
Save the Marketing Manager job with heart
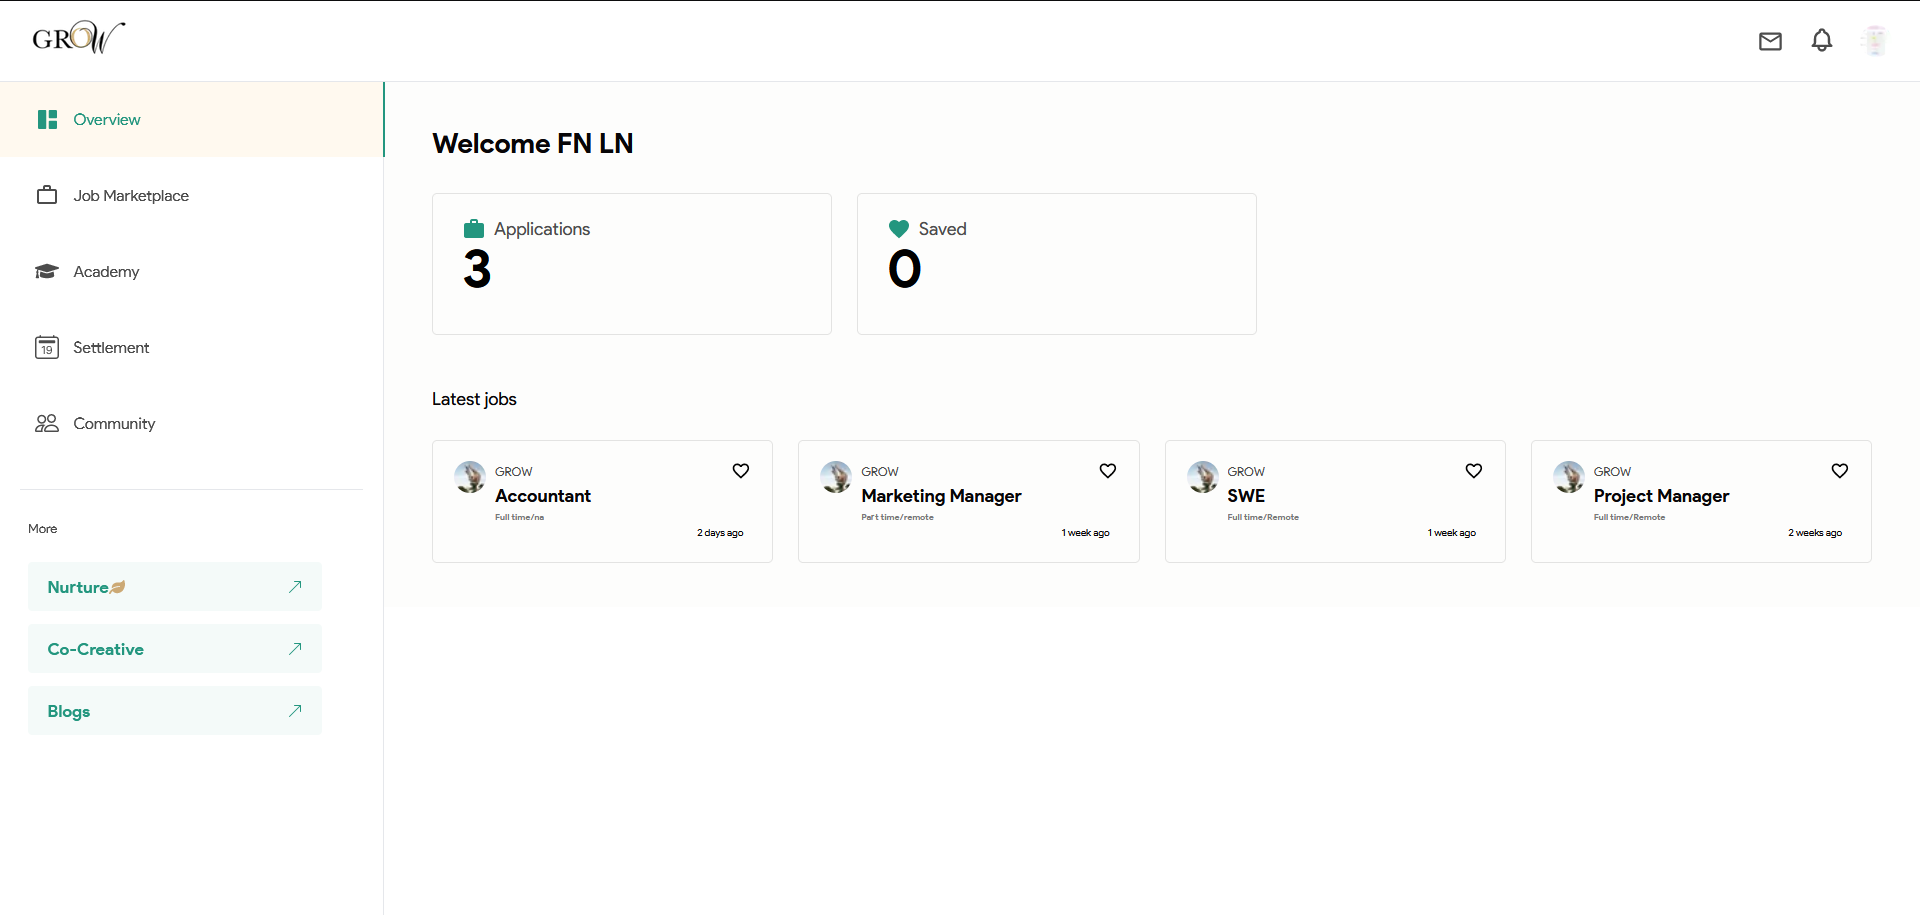point(1108,471)
